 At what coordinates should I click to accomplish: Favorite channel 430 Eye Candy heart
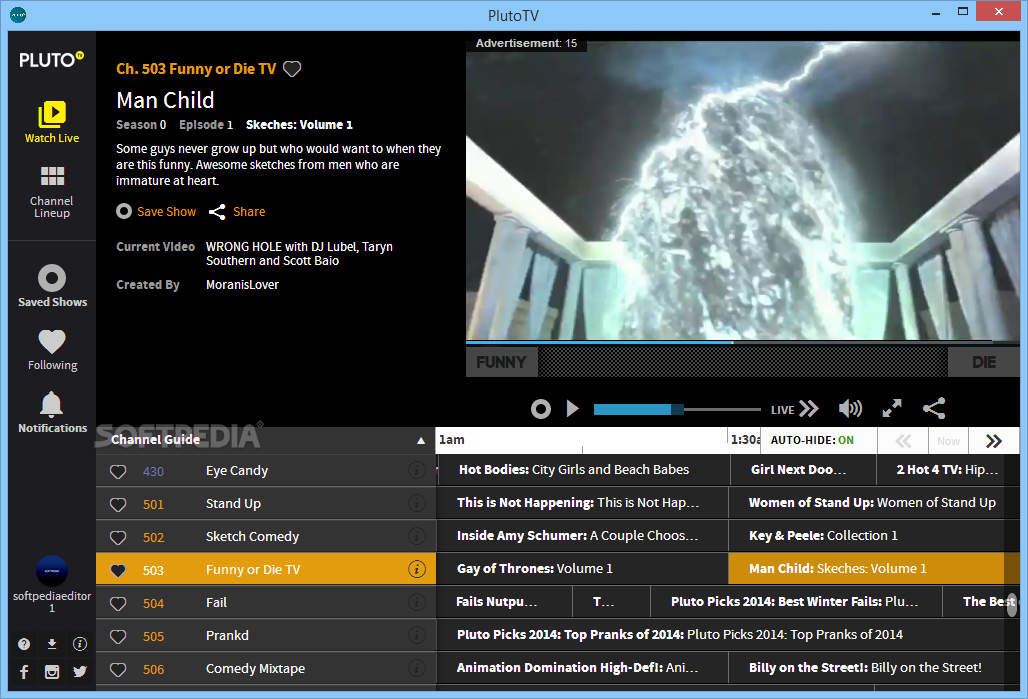[118, 471]
